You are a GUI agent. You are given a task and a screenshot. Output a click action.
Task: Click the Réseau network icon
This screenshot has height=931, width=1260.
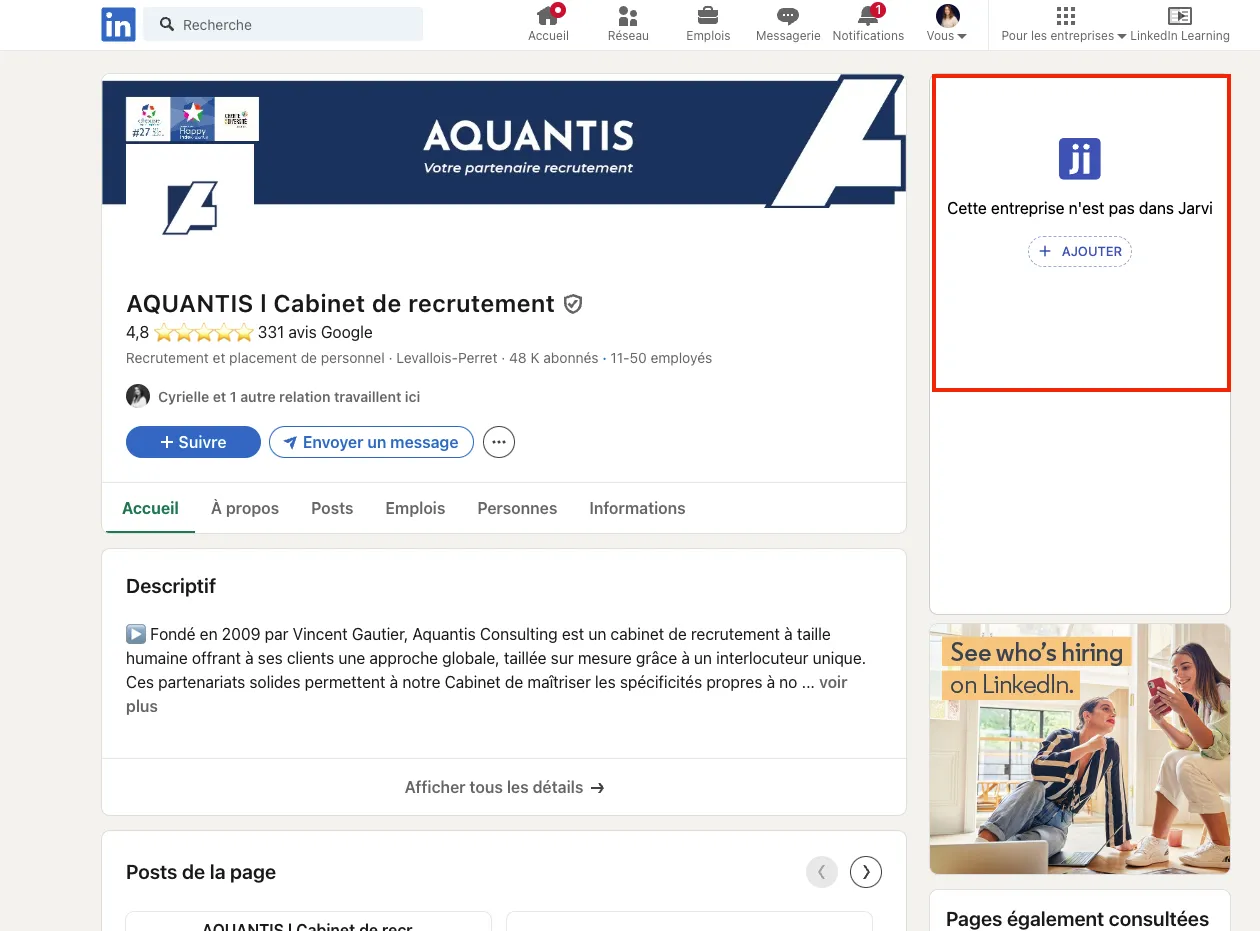click(628, 18)
